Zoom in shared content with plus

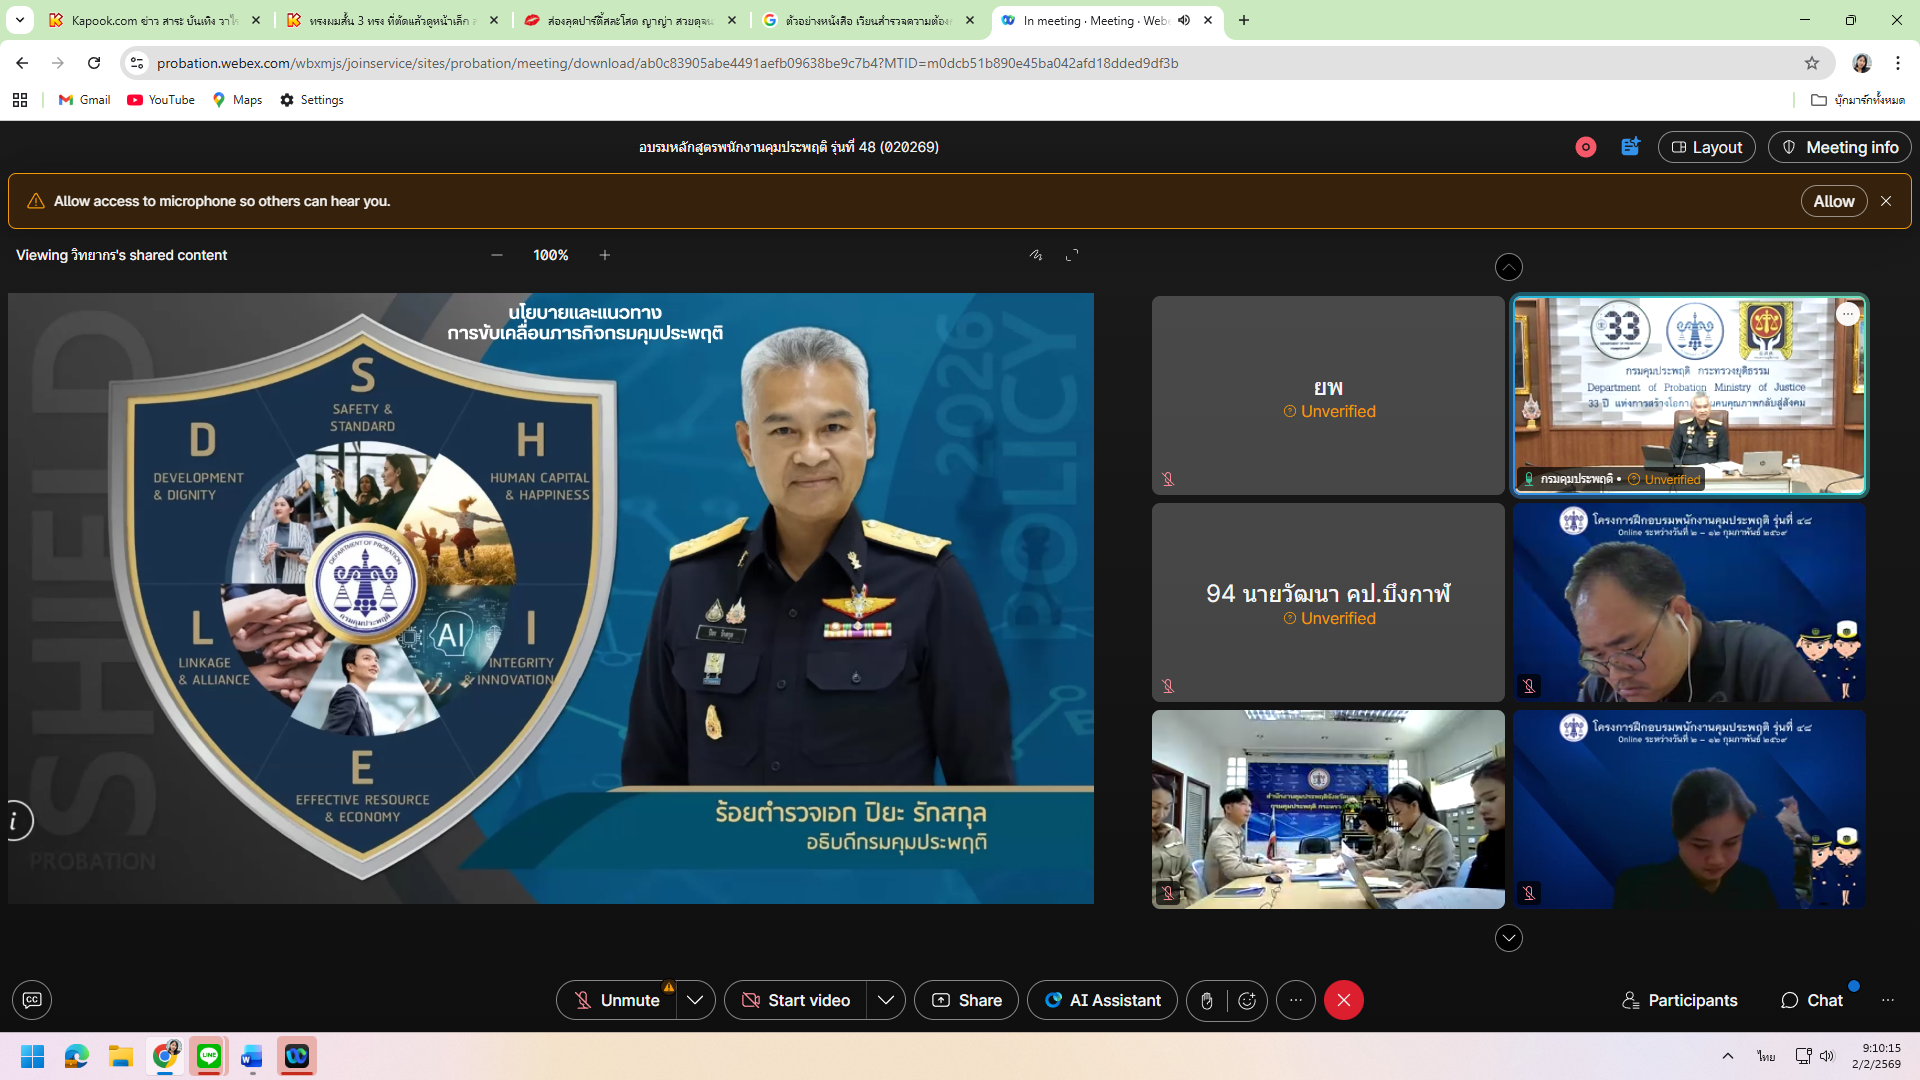pyautogui.click(x=605, y=255)
